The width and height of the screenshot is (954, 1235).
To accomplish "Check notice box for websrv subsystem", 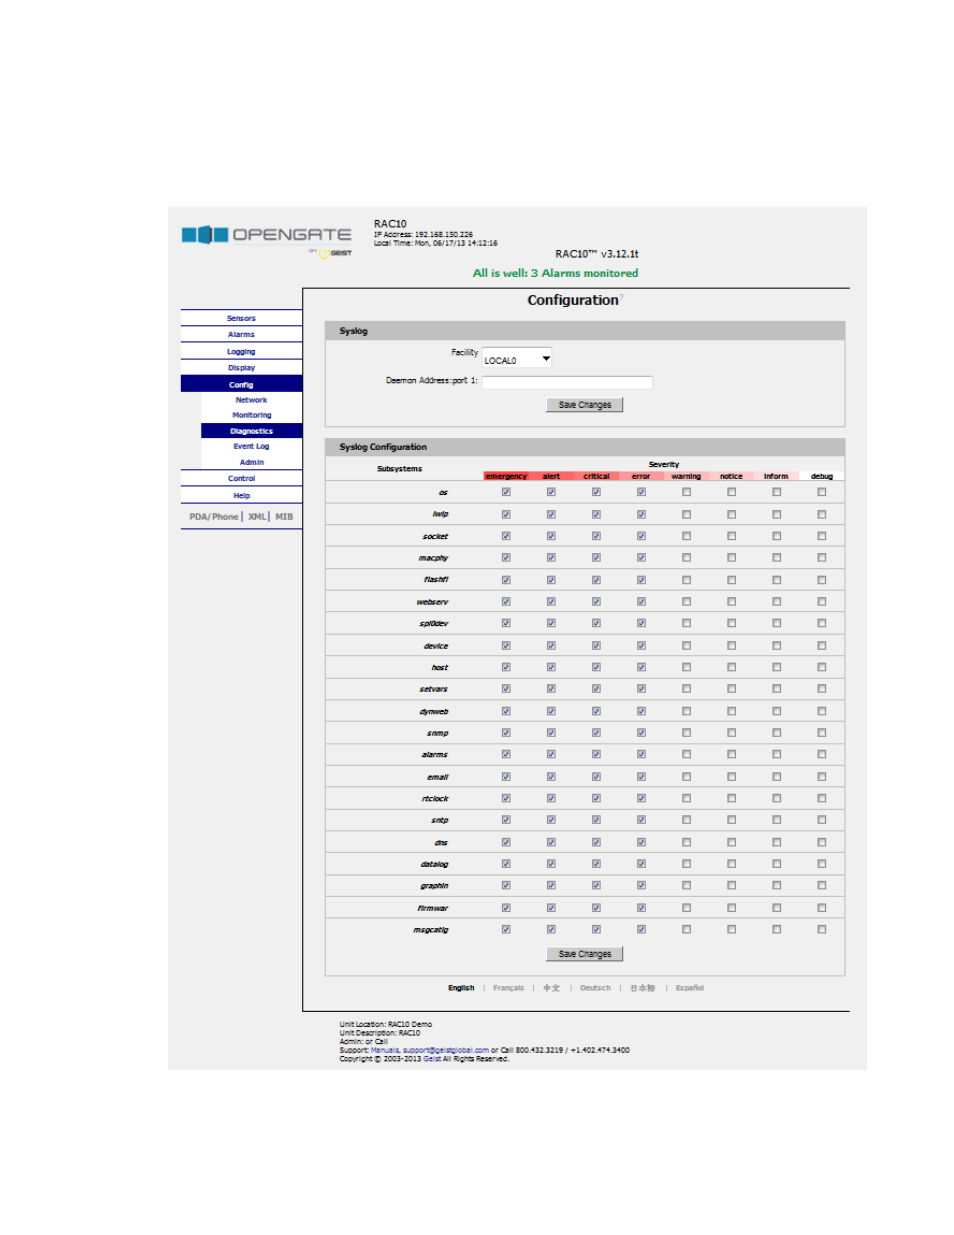I will pyautogui.click(x=731, y=601).
